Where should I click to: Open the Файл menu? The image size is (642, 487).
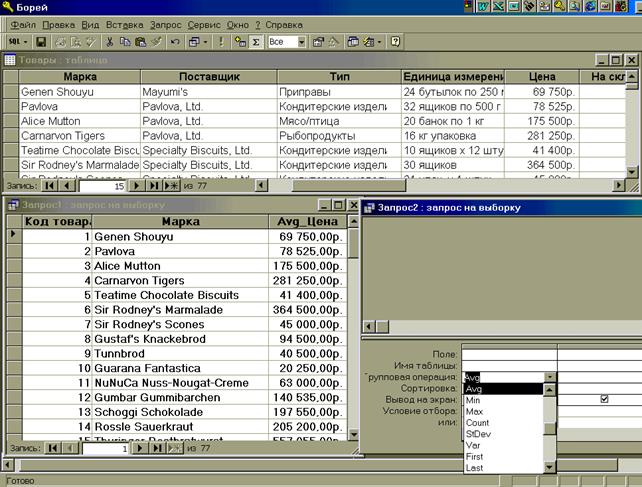tap(23, 25)
